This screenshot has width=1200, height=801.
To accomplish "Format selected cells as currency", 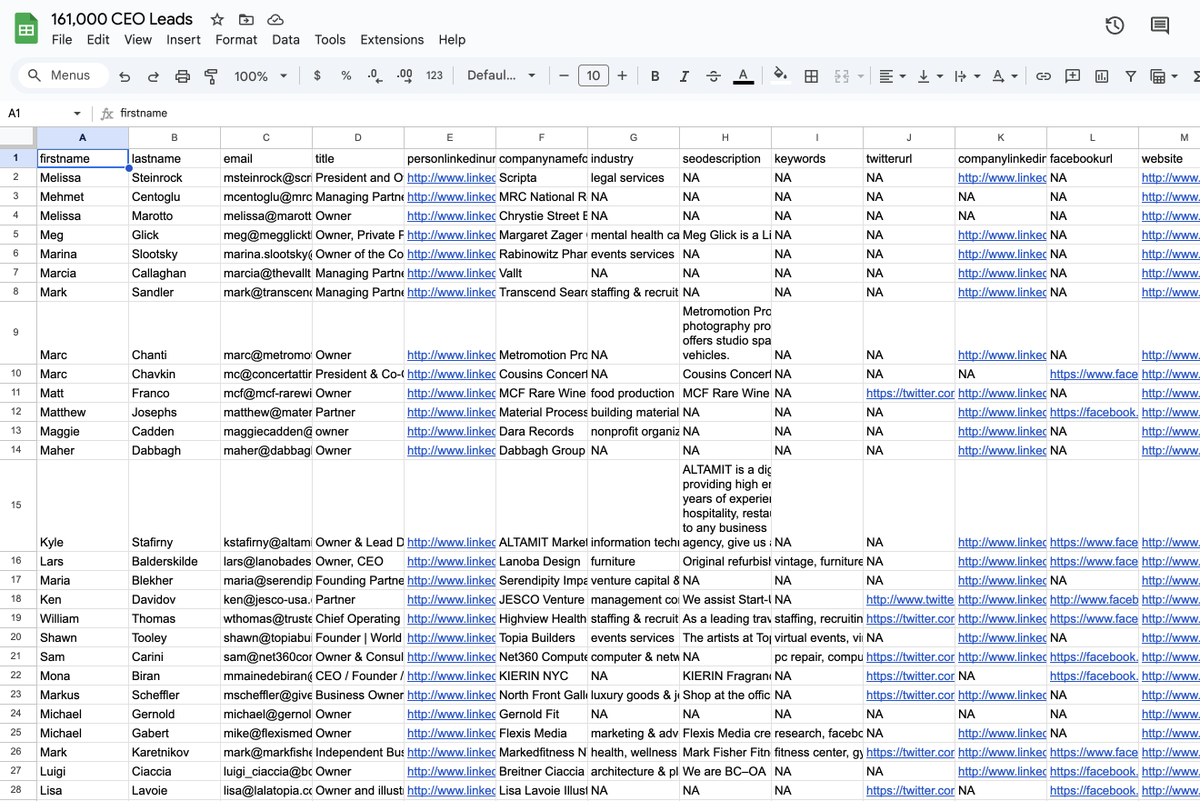I will (317, 75).
